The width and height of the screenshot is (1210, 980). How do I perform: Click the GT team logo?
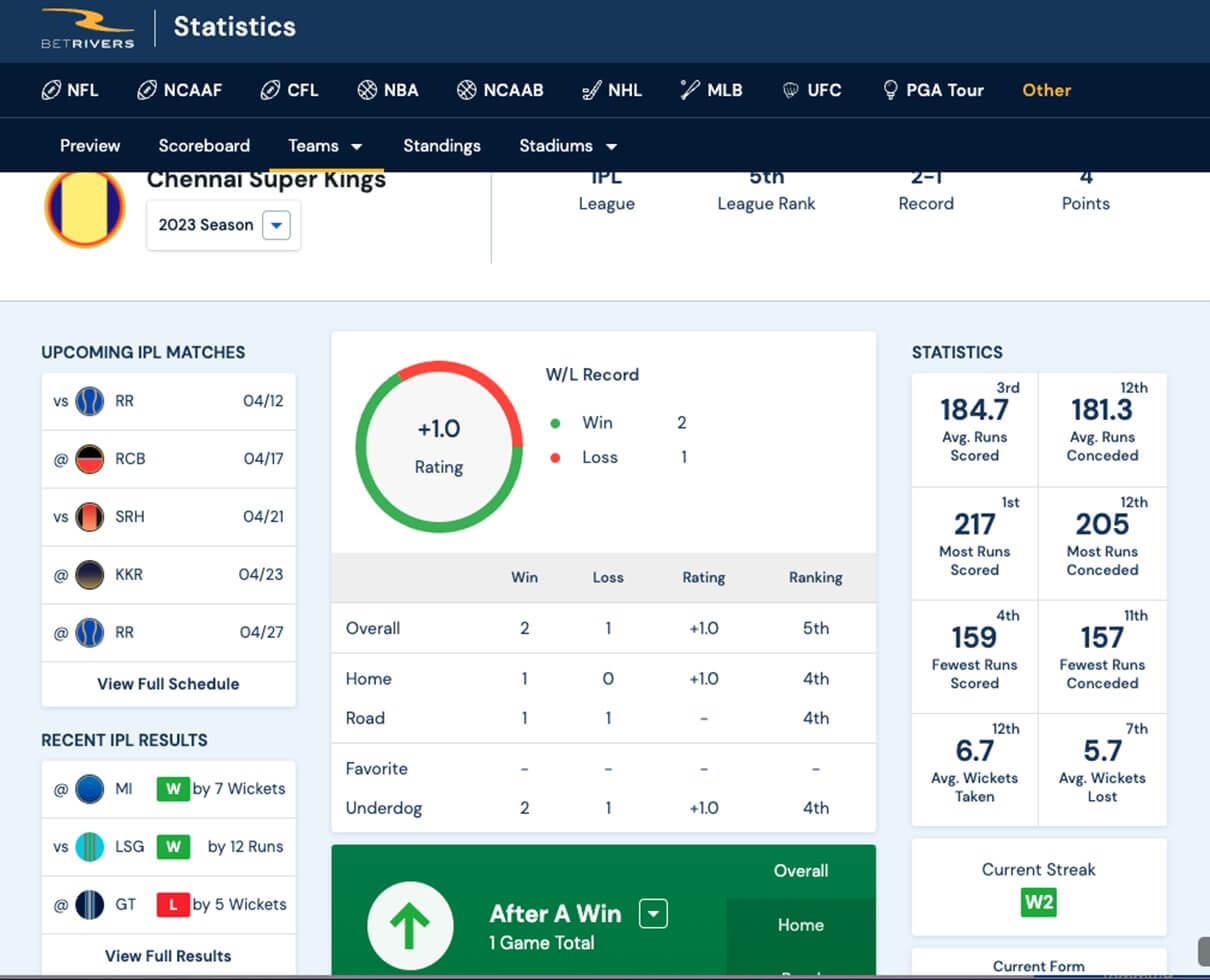[x=90, y=904]
